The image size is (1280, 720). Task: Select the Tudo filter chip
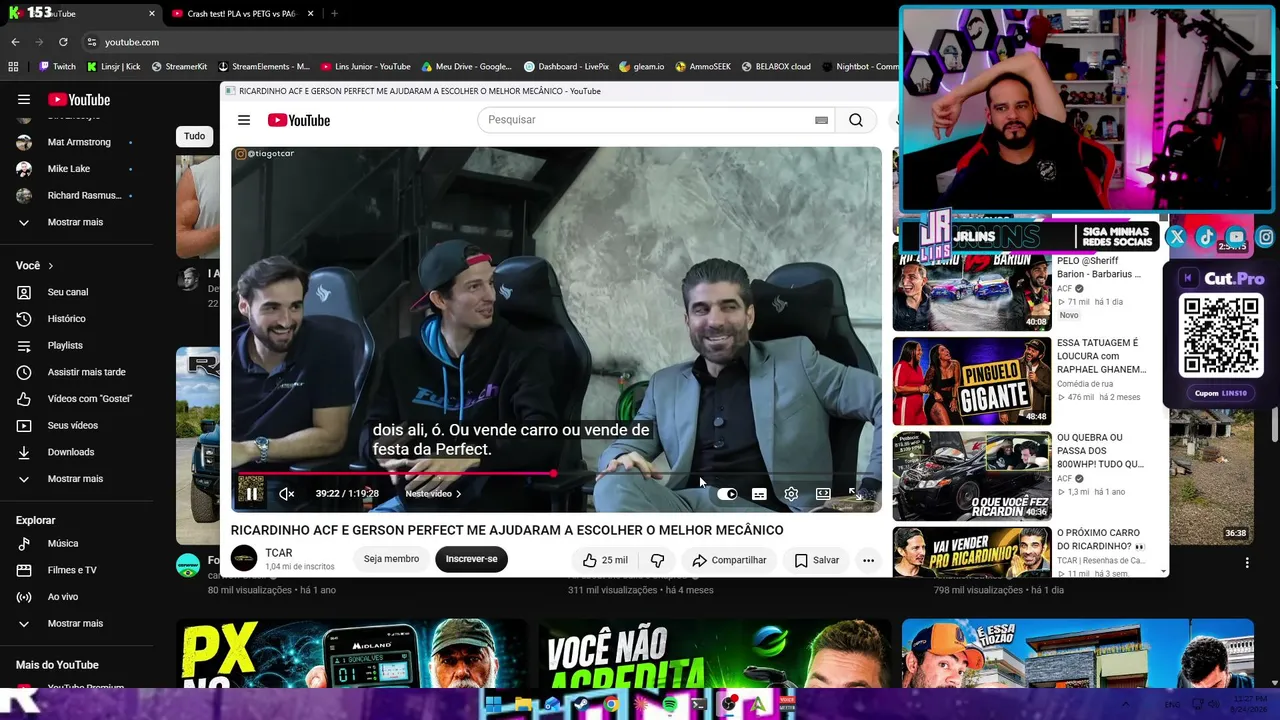pyautogui.click(x=195, y=136)
